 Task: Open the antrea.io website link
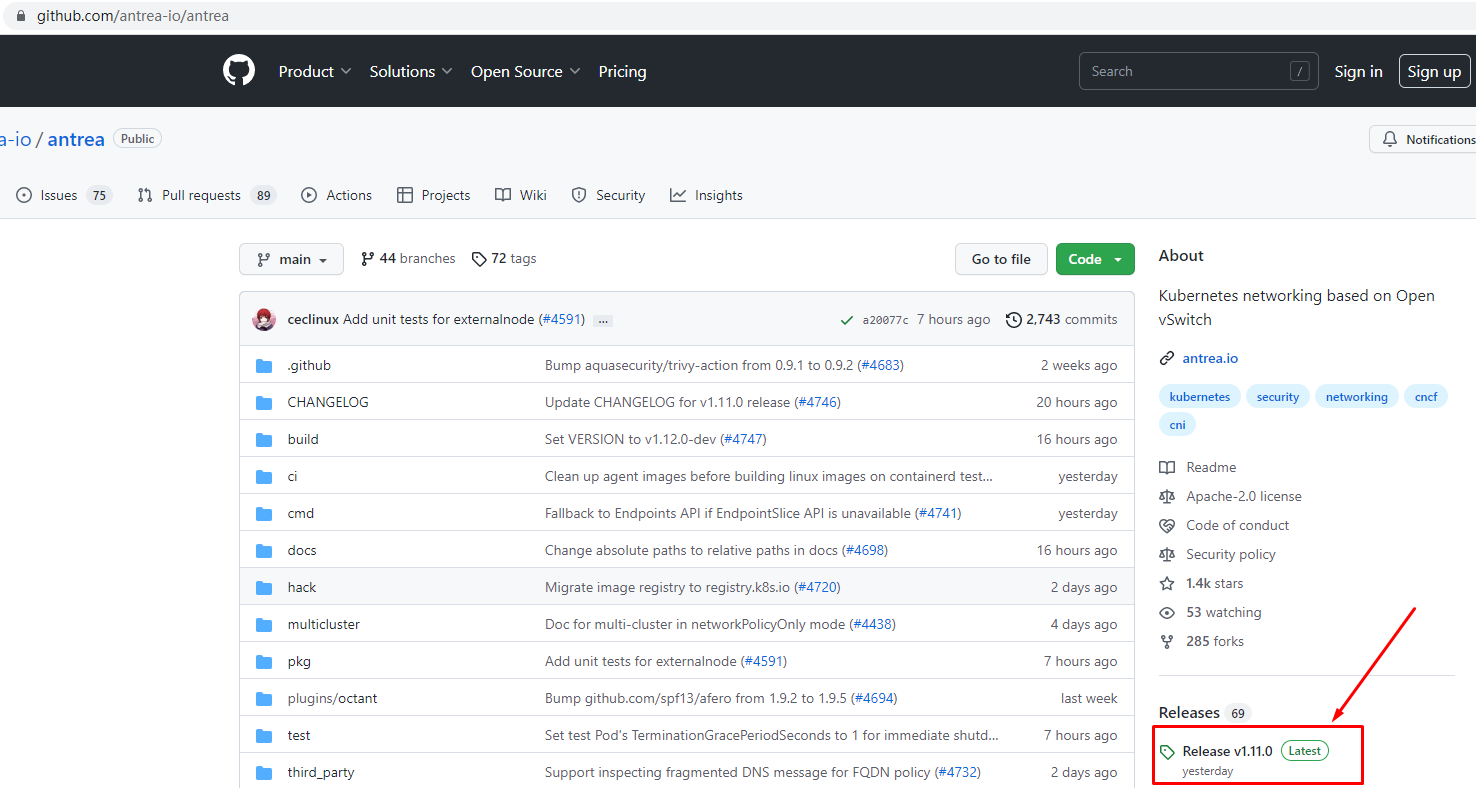1210,358
